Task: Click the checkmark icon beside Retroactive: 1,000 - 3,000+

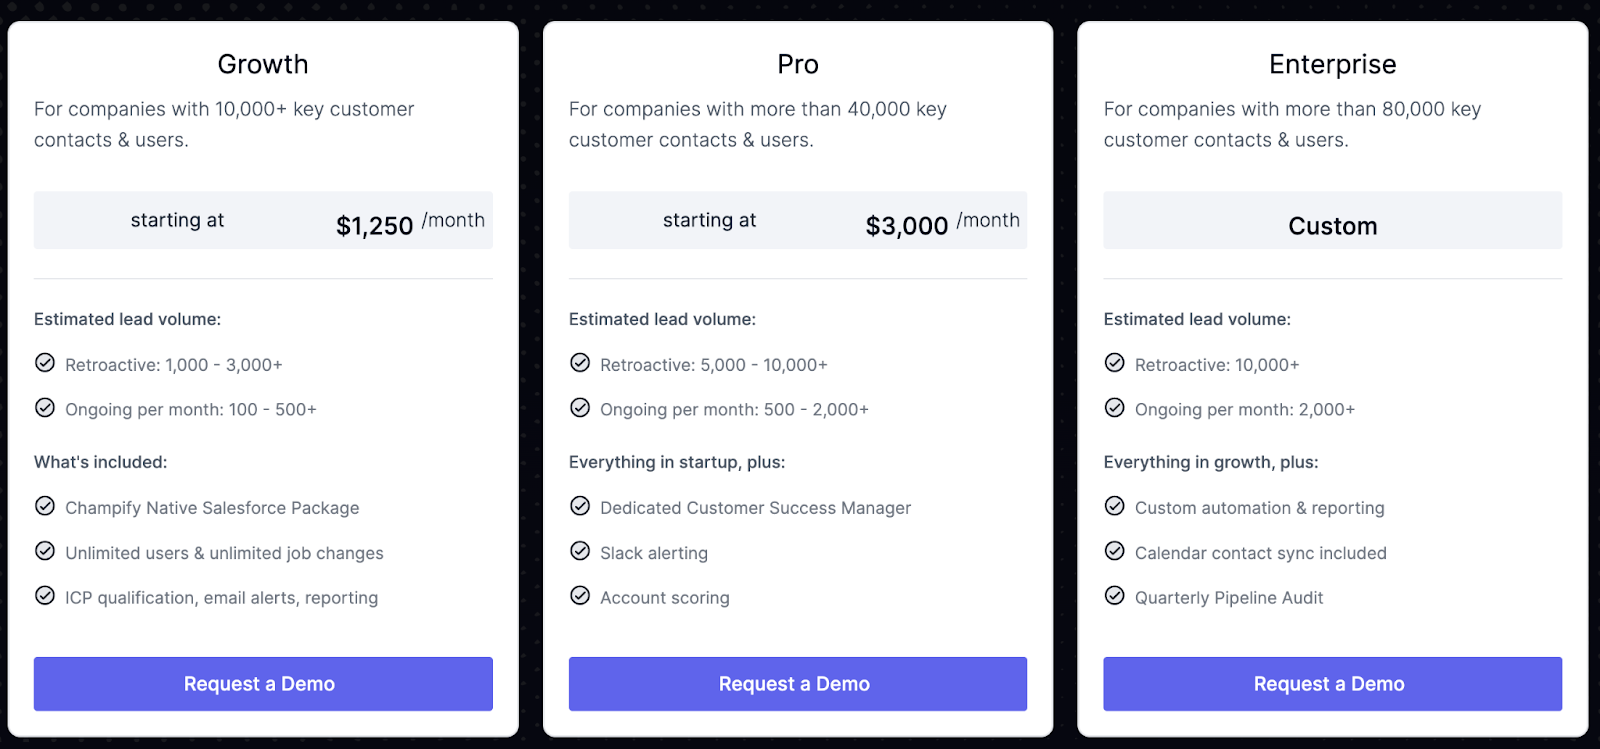Action: coord(45,363)
